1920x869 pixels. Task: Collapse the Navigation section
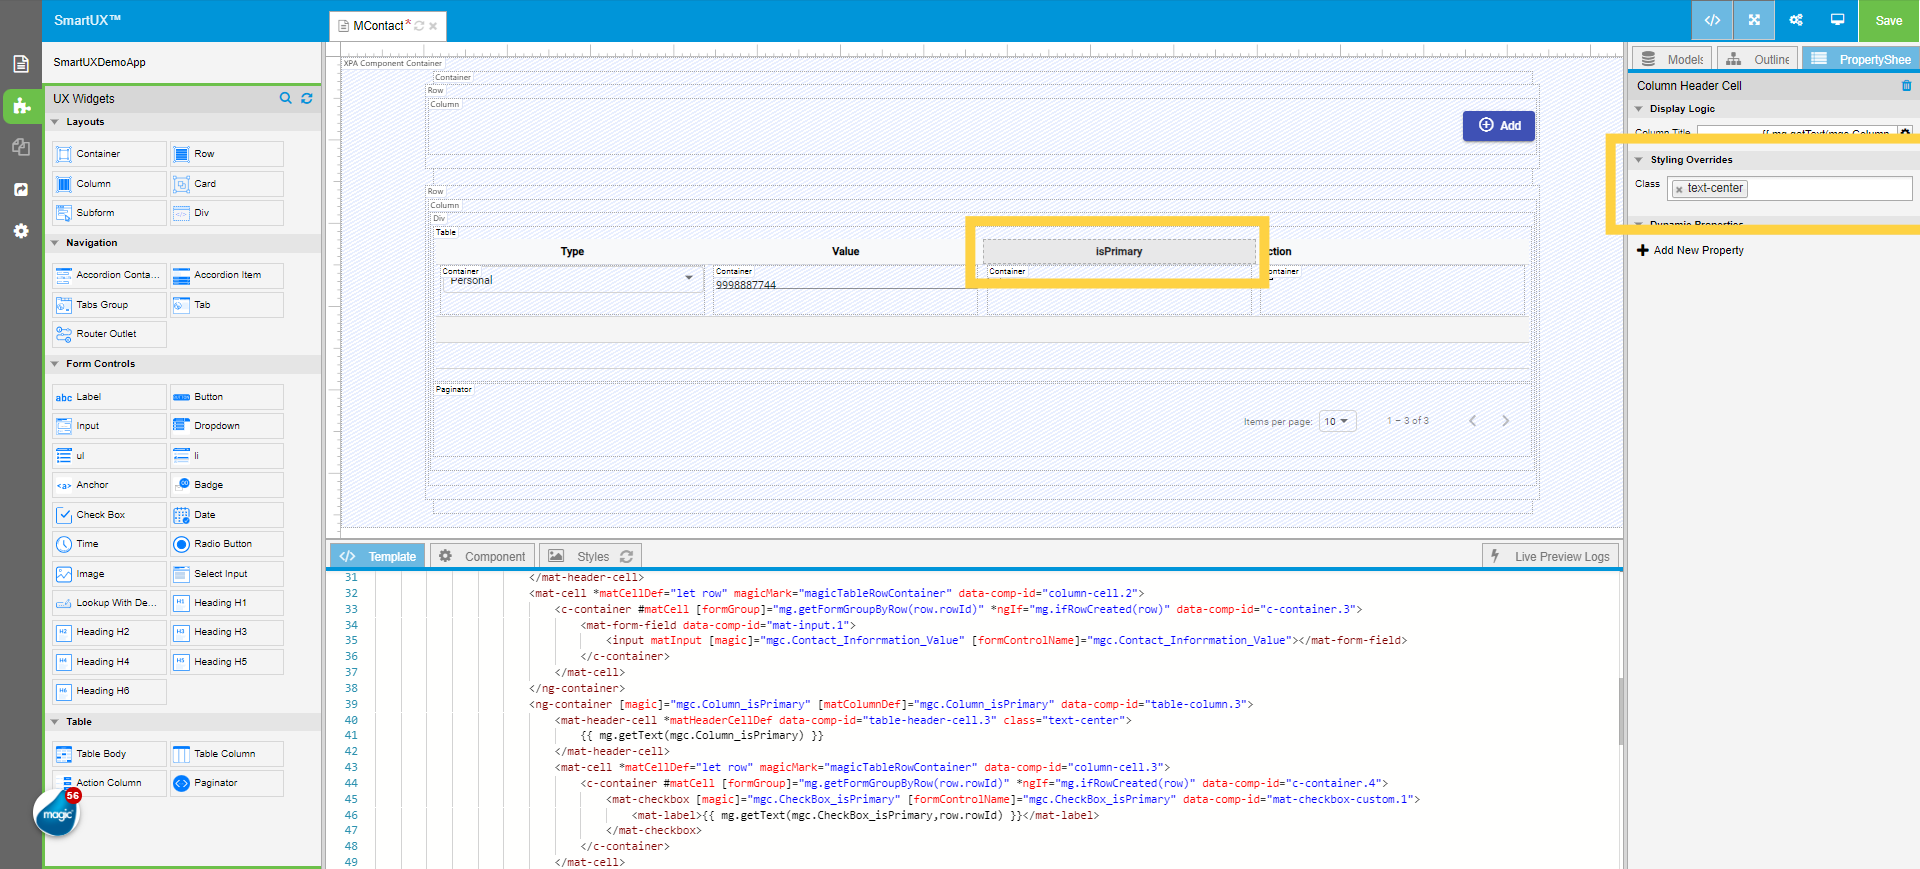[x=55, y=243]
